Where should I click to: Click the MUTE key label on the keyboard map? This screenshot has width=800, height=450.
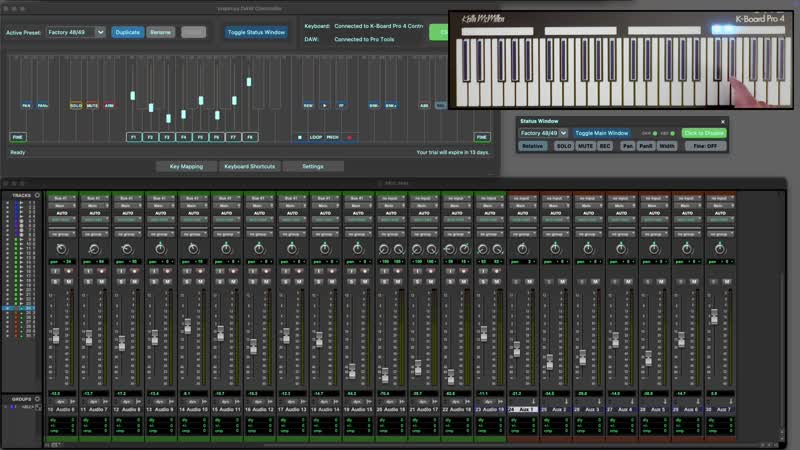point(92,106)
